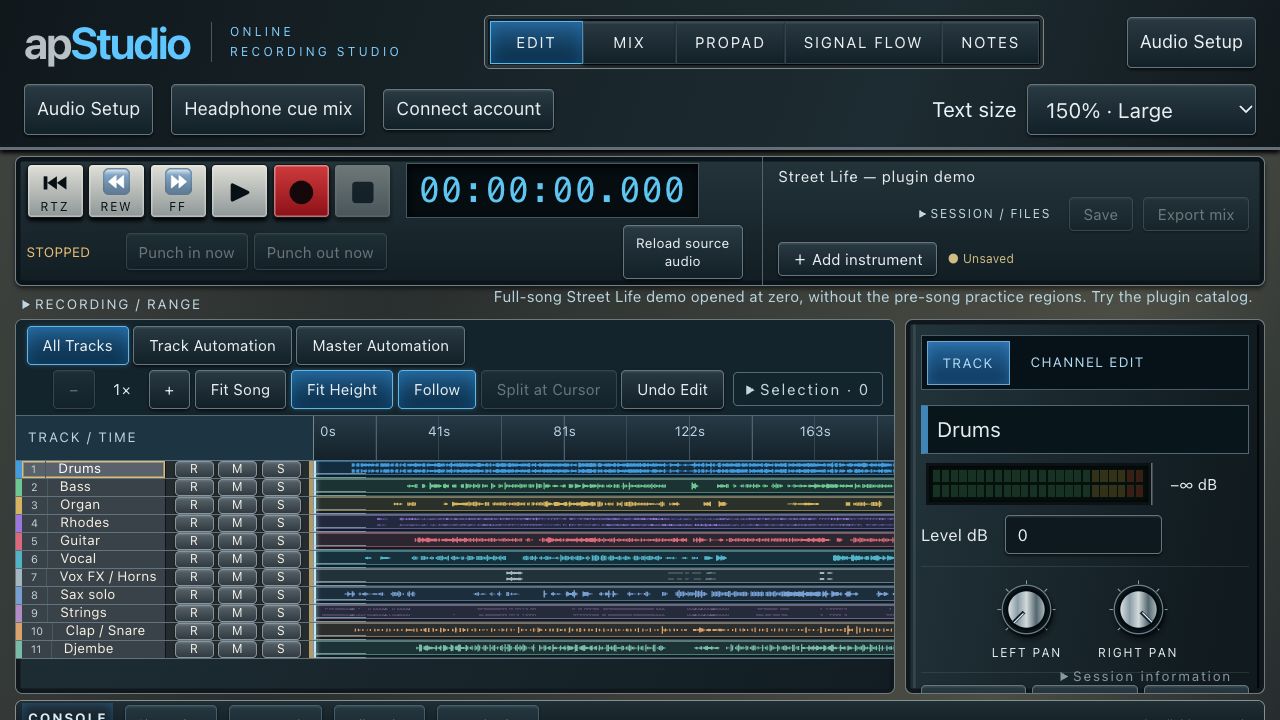The height and width of the screenshot is (720, 1280).
Task: Open the NOTES tab
Action: click(x=990, y=43)
